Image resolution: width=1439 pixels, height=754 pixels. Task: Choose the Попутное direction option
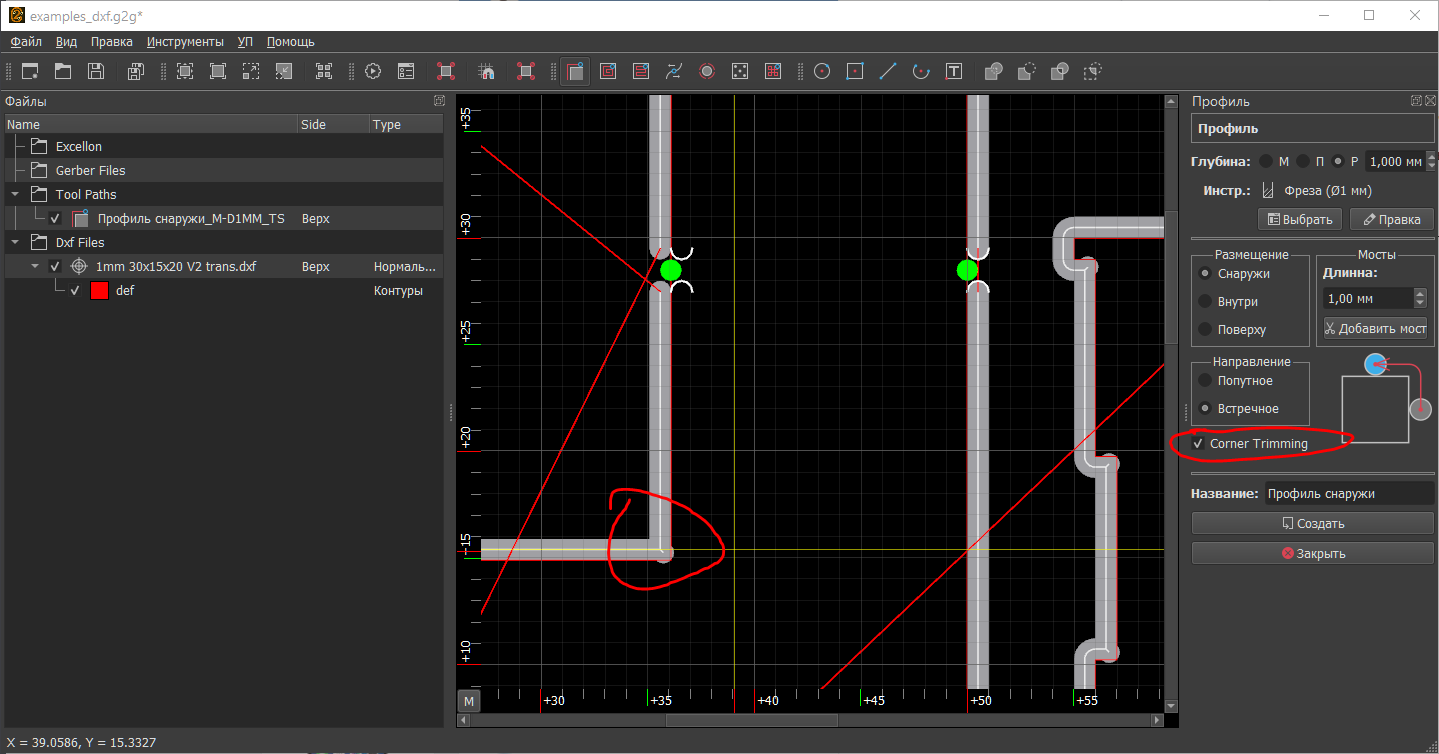coord(1205,381)
